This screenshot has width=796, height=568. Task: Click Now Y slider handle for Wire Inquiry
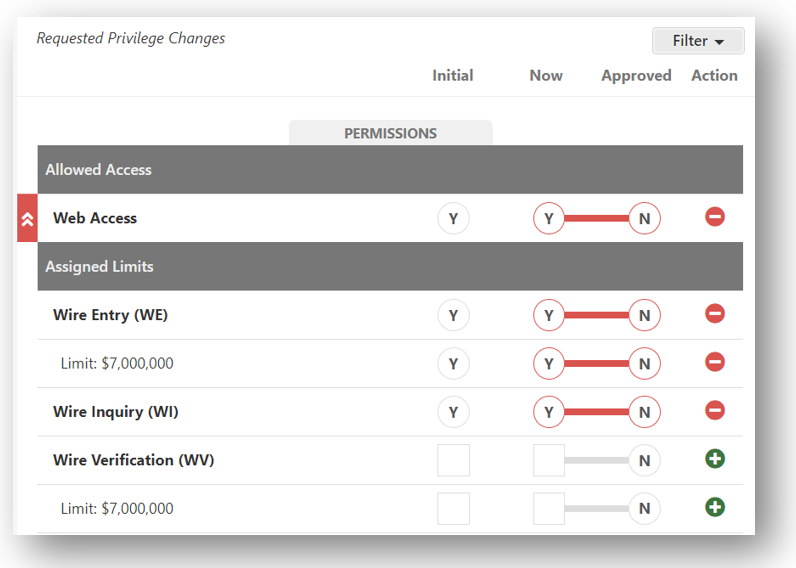pyautogui.click(x=549, y=412)
